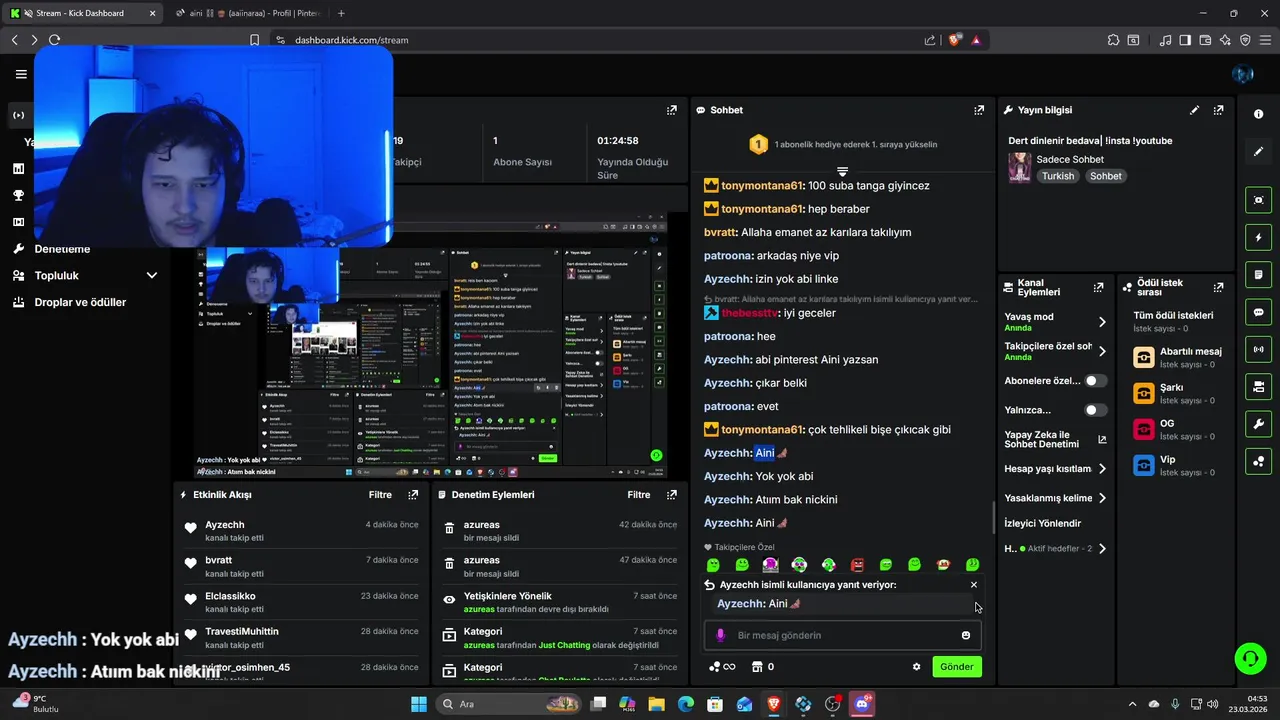Open File Explorer from the taskbar
Viewport: 1280px width, 720px height.
tap(656, 704)
